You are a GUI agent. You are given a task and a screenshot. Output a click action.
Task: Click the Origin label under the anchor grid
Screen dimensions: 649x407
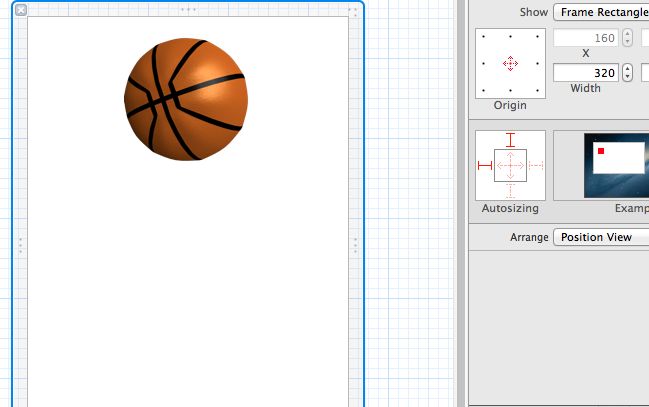click(x=510, y=106)
